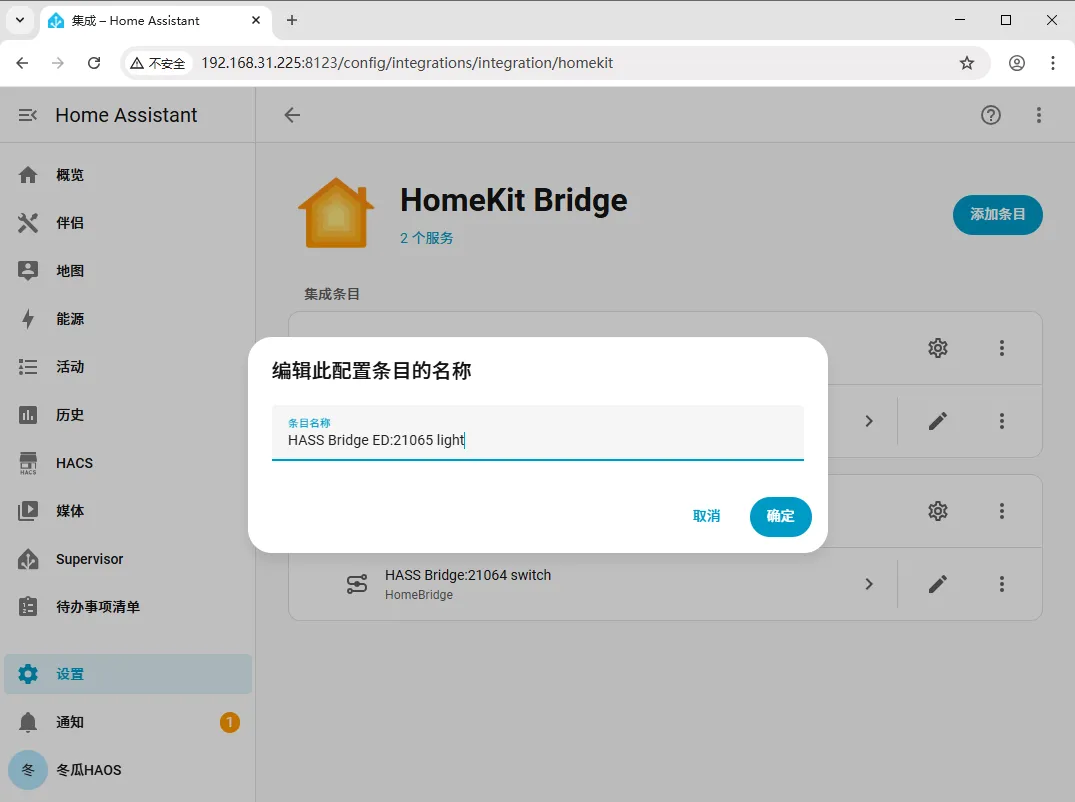The height and width of the screenshot is (802, 1075).
Task: Click the HASS Bridge:21064 switch text
Action: [468, 575]
